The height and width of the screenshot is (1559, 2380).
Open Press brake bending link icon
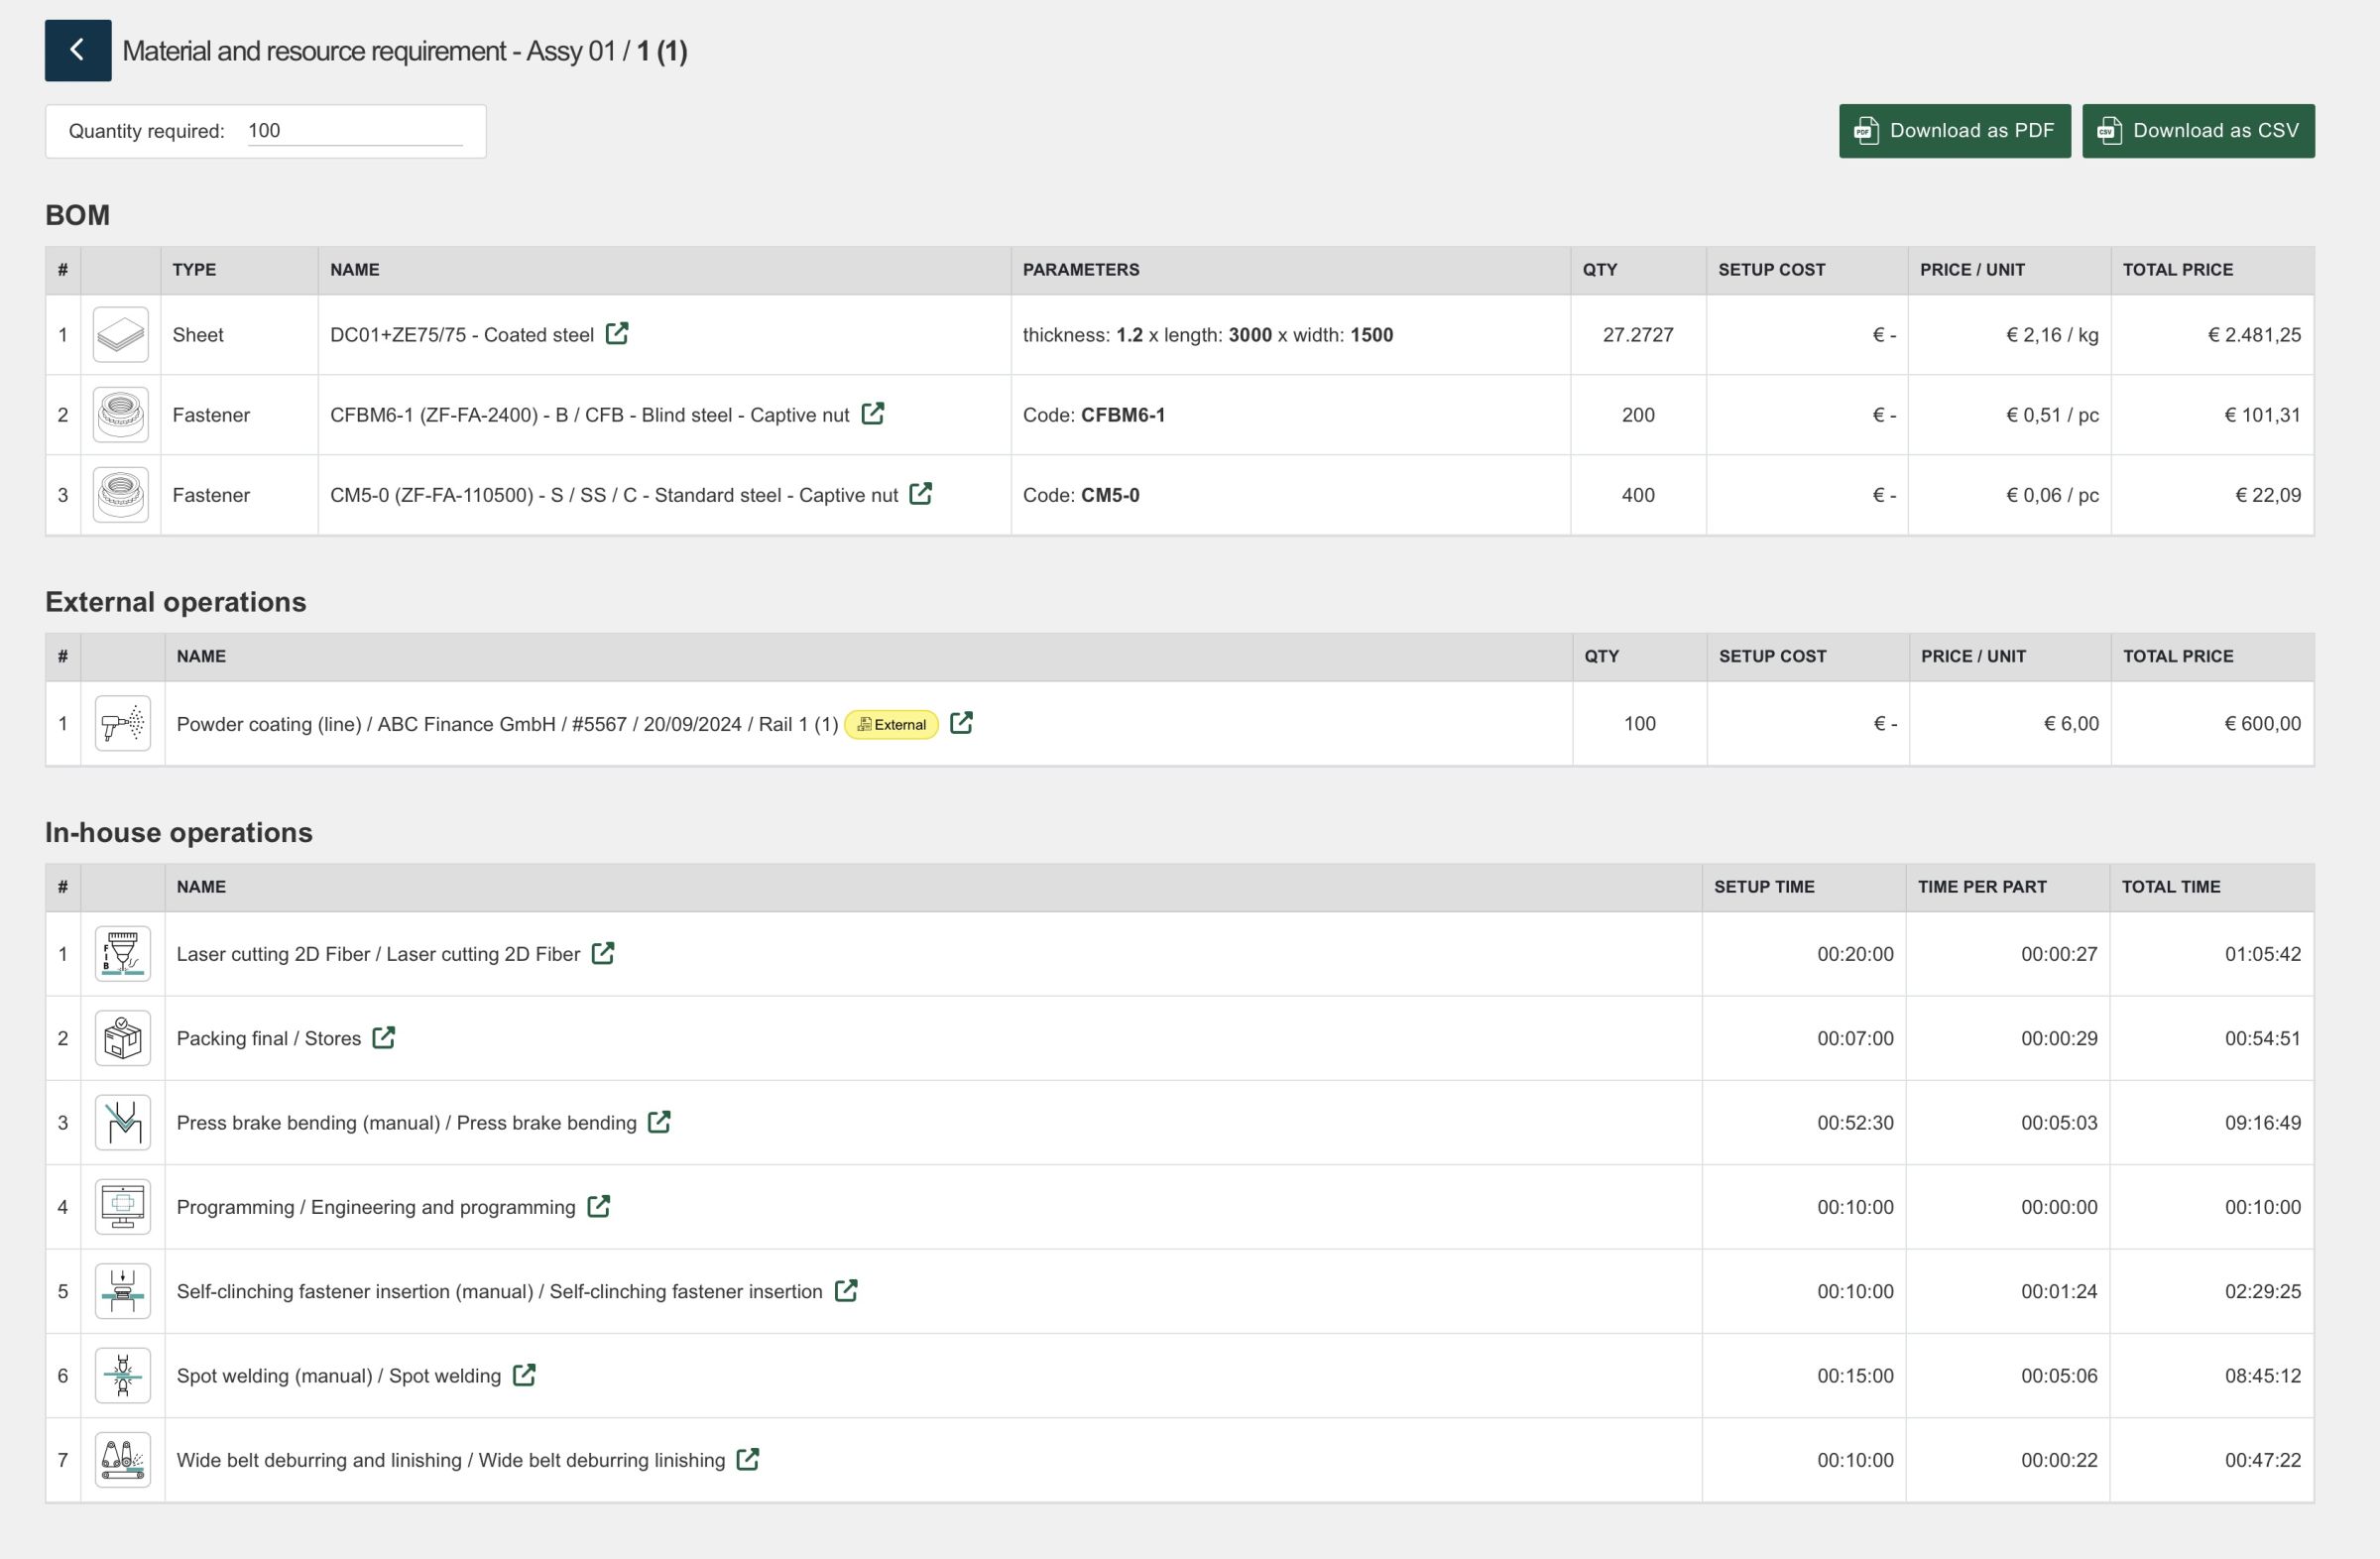658,1121
